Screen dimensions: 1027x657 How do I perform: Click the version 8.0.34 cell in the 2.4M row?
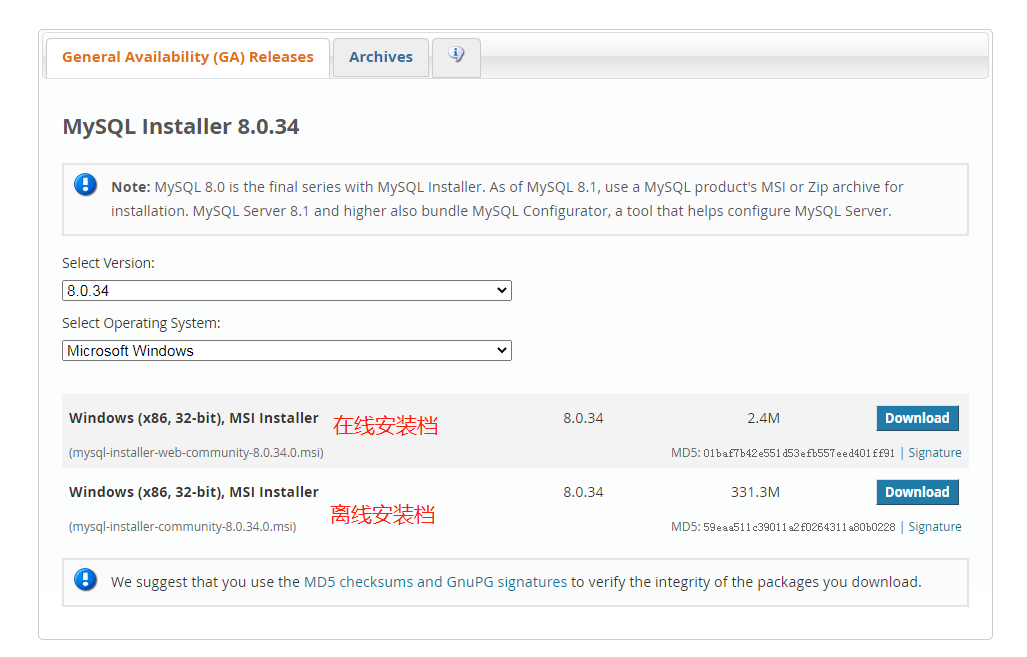pos(583,419)
